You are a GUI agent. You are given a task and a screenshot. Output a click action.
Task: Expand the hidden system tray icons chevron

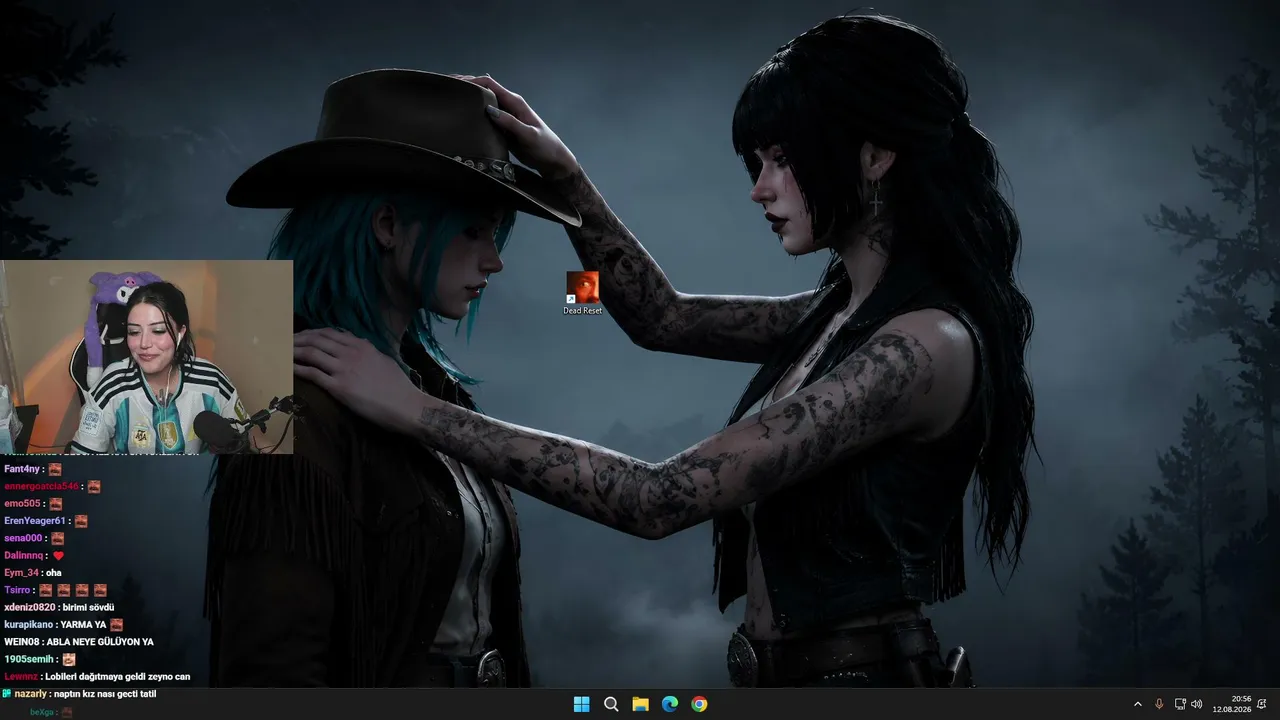pos(1137,704)
